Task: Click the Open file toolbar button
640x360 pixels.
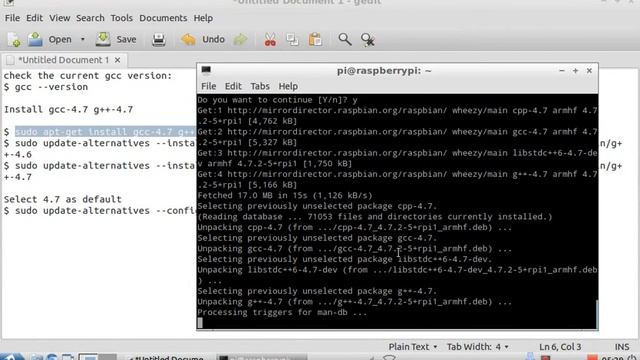Action: point(50,40)
